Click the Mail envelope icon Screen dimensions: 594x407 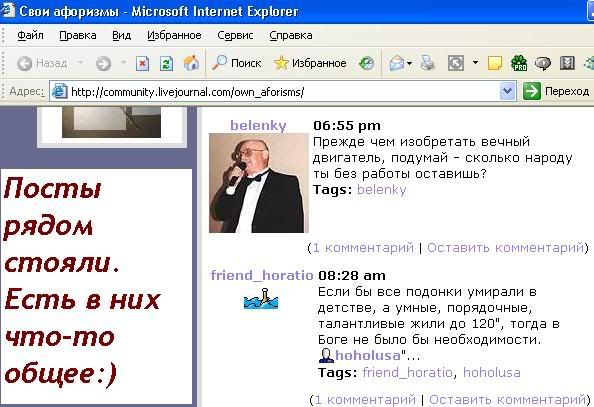pyautogui.click(x=397, y=63)
